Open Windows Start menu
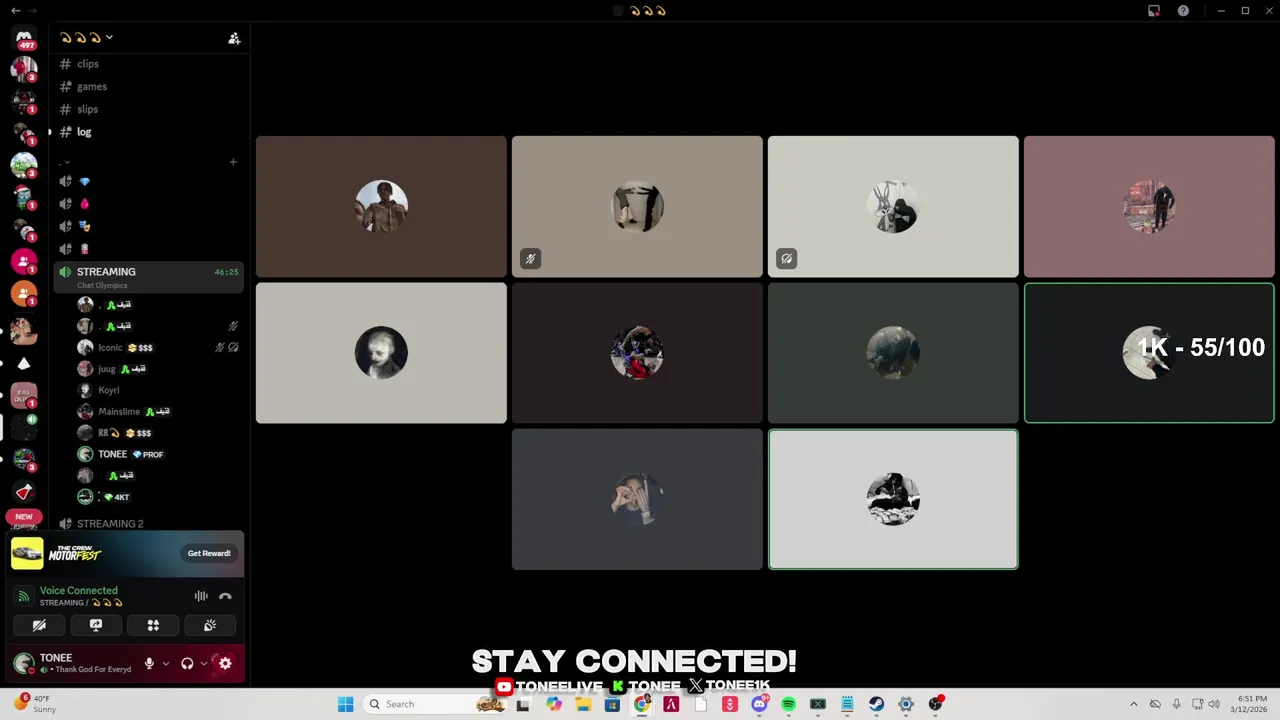 click(x=345, y=704)
